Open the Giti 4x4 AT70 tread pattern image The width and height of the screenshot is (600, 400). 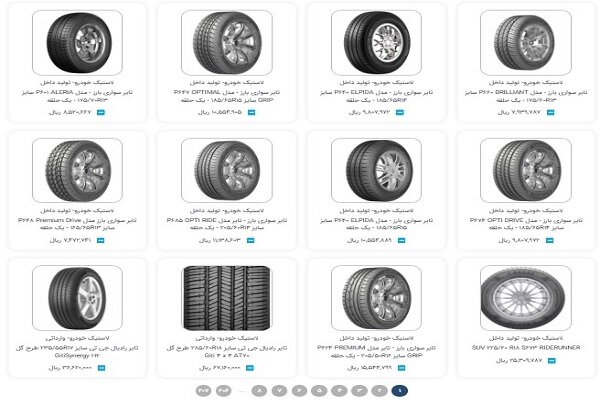[x=227, y=298]
